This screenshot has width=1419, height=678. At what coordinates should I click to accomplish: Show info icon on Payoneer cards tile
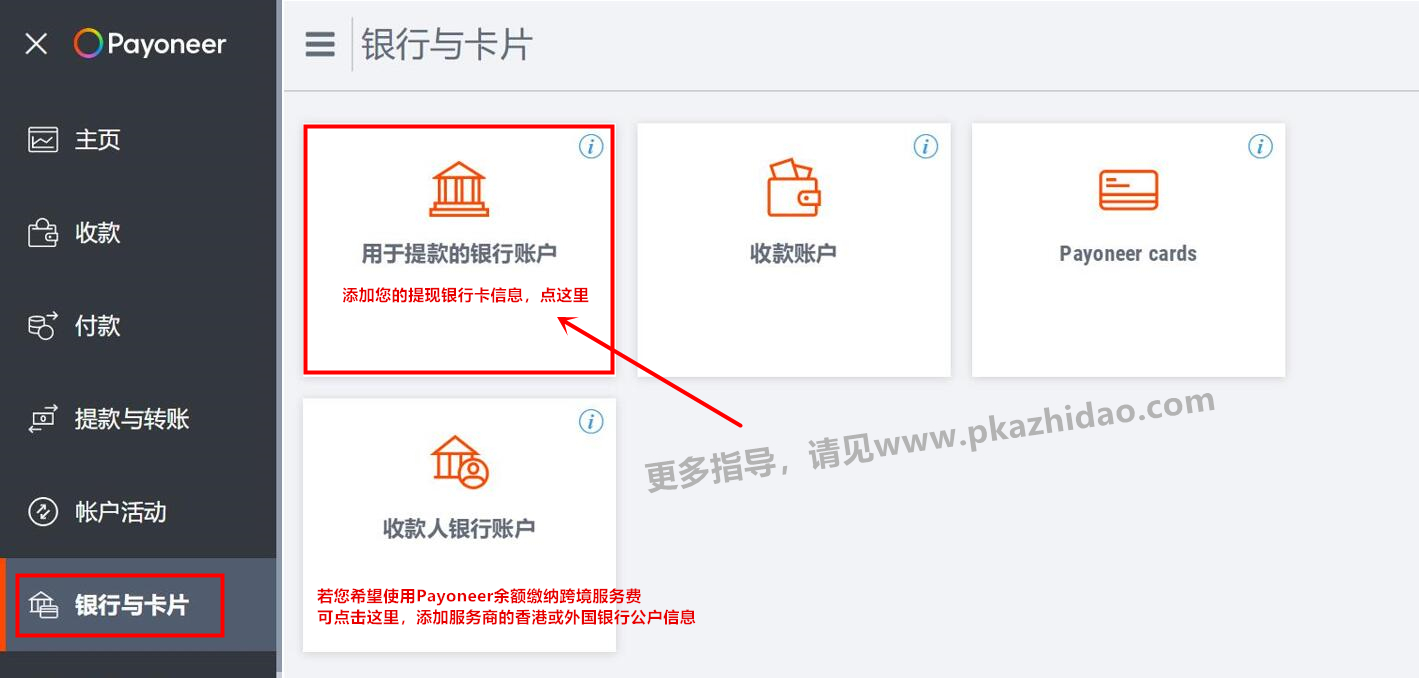(1260, 147)
